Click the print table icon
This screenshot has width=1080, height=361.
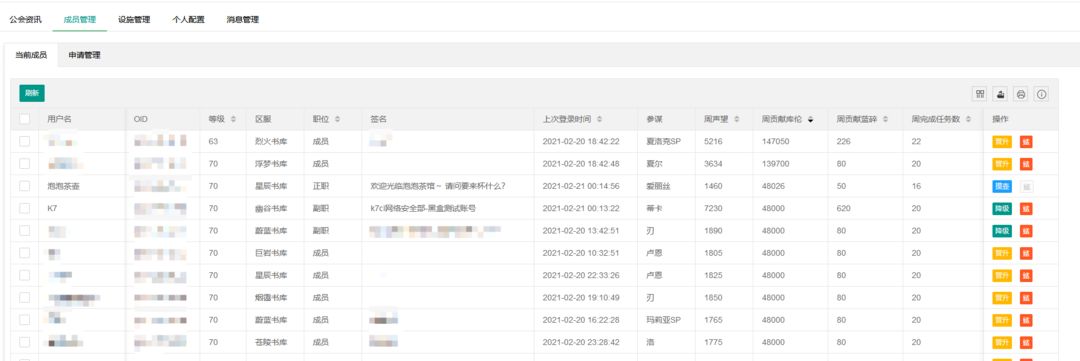click(1021, 94)
